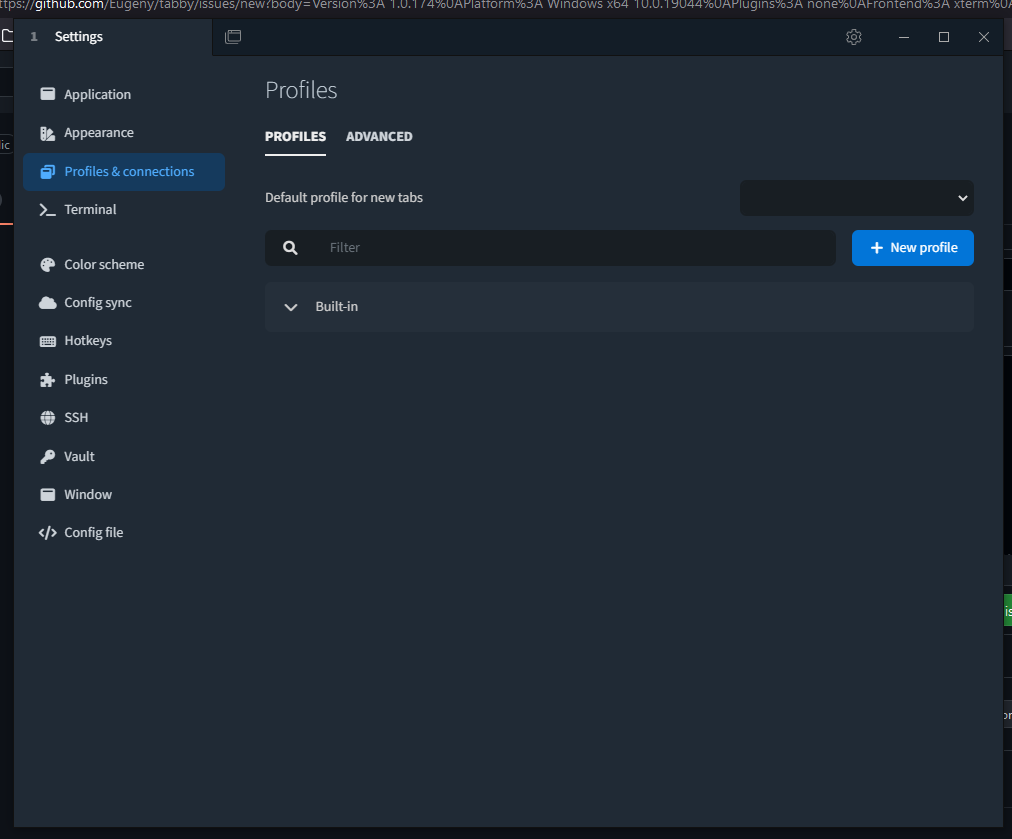This screenshot has height=839, width=1012.
Task: Open the default profile dropdown
Action: 856,198
